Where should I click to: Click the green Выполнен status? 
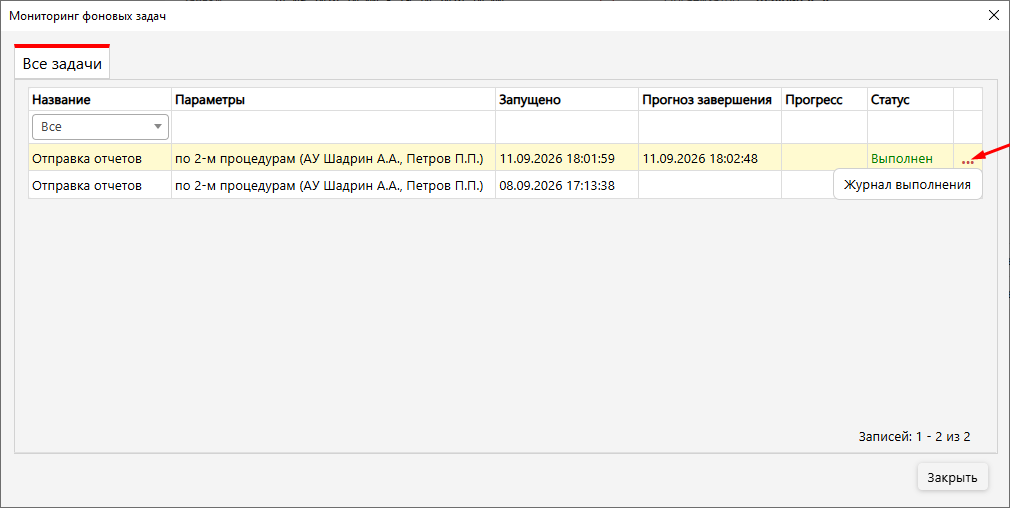[902, 158]
